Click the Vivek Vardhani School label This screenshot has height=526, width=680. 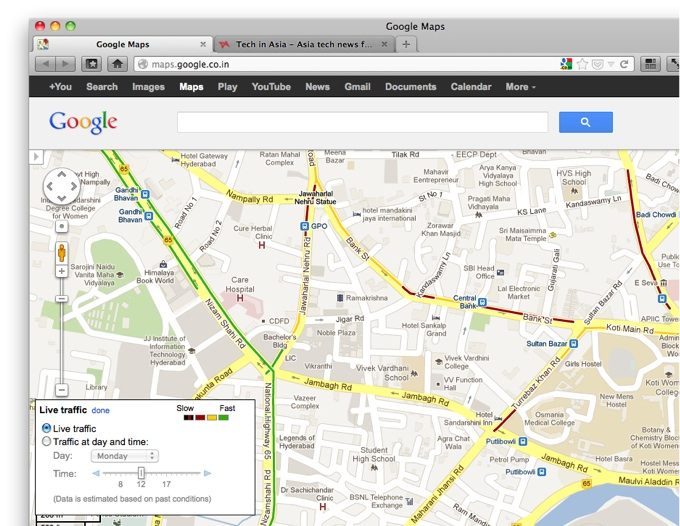(382, 372)
